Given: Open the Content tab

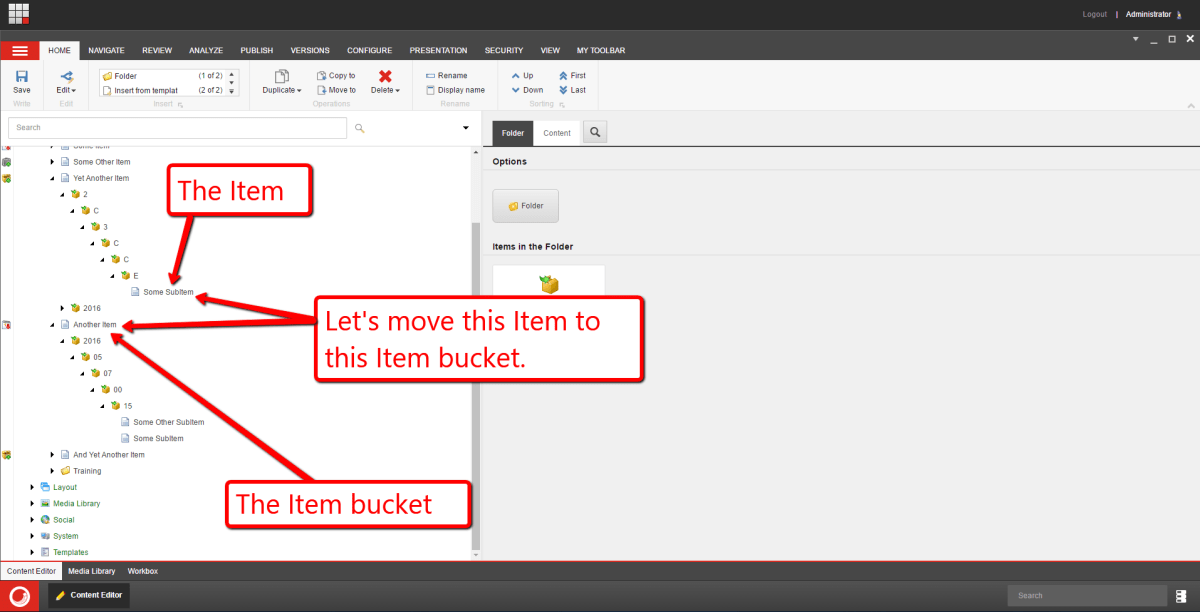Looking at the screenshot, I should tap(557, 133).
